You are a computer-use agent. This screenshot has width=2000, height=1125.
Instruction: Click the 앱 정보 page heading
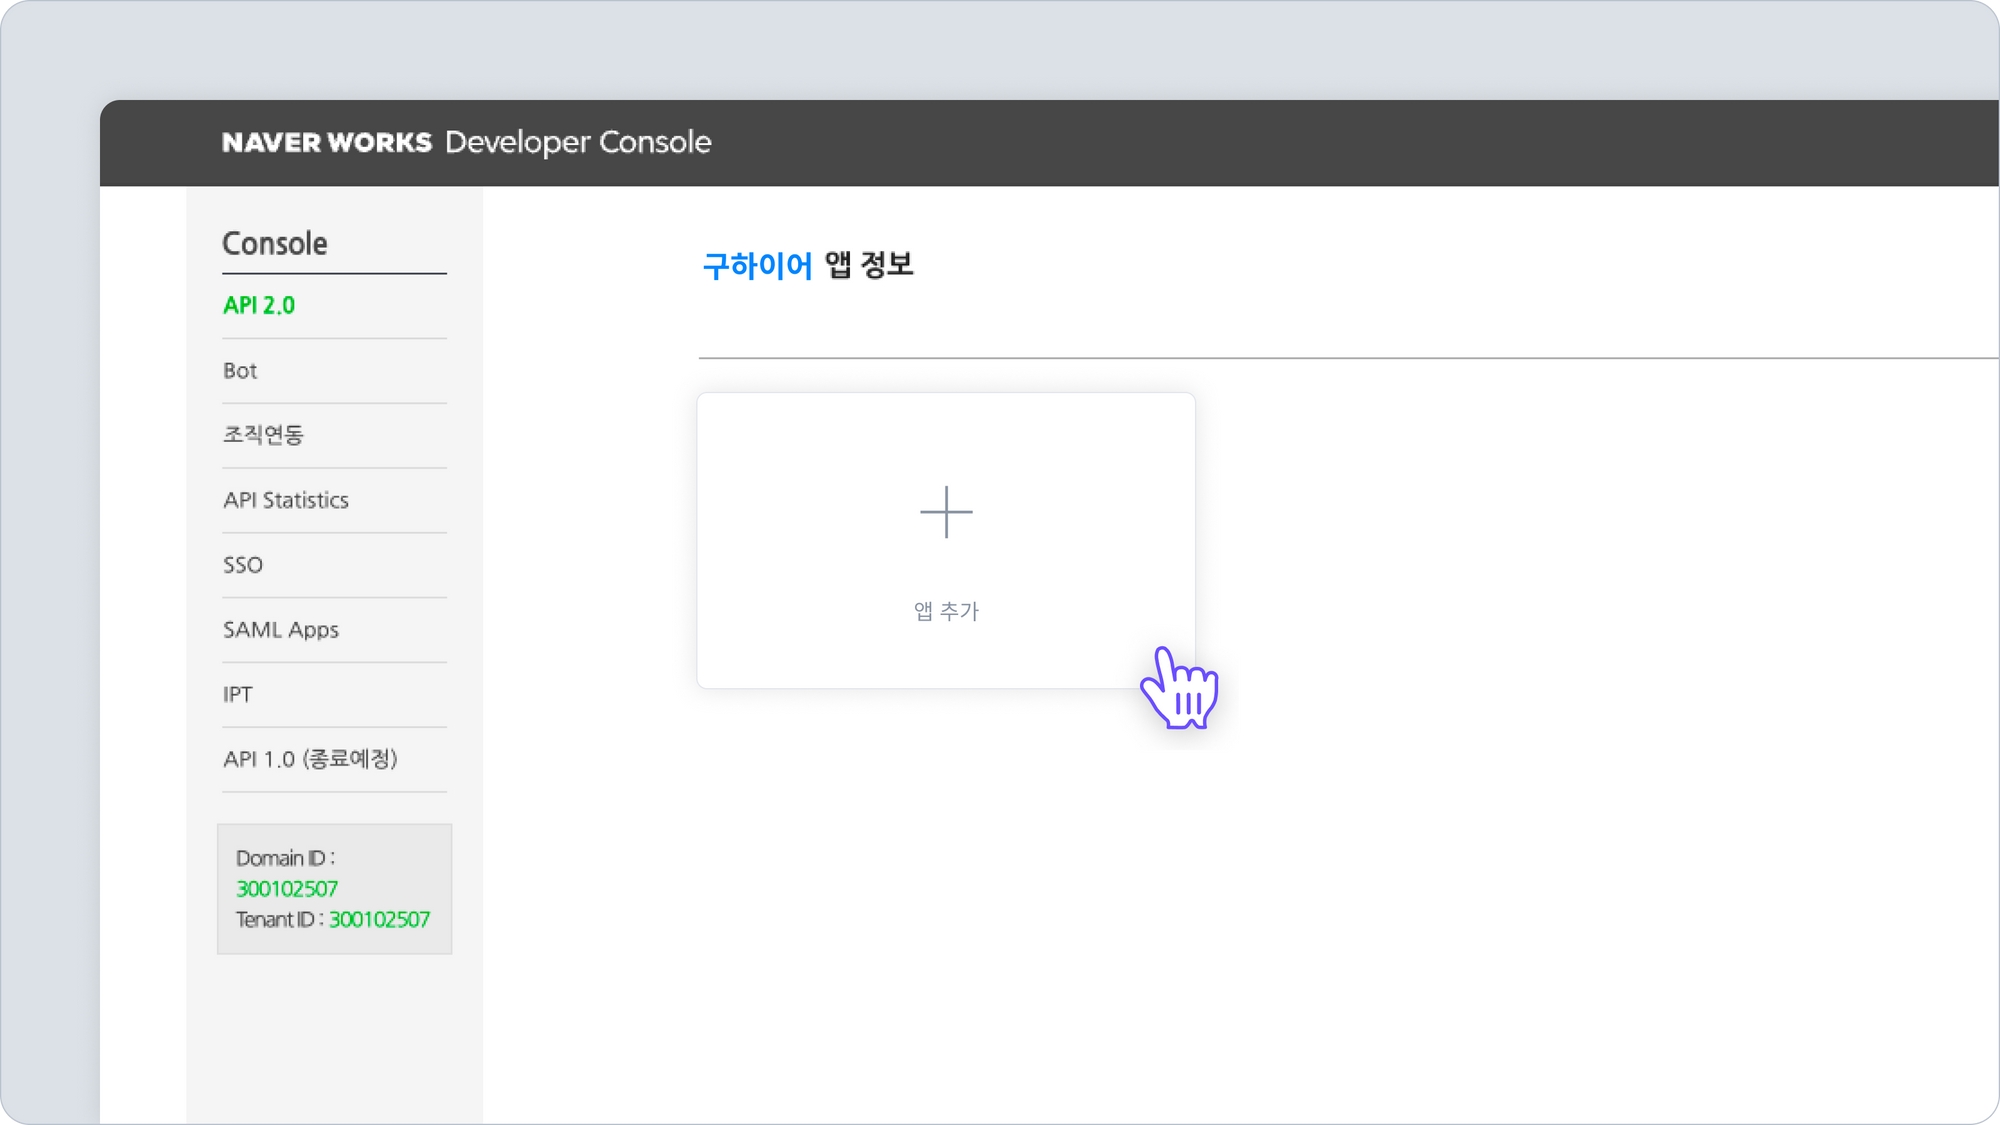click(x=868, y=265)
